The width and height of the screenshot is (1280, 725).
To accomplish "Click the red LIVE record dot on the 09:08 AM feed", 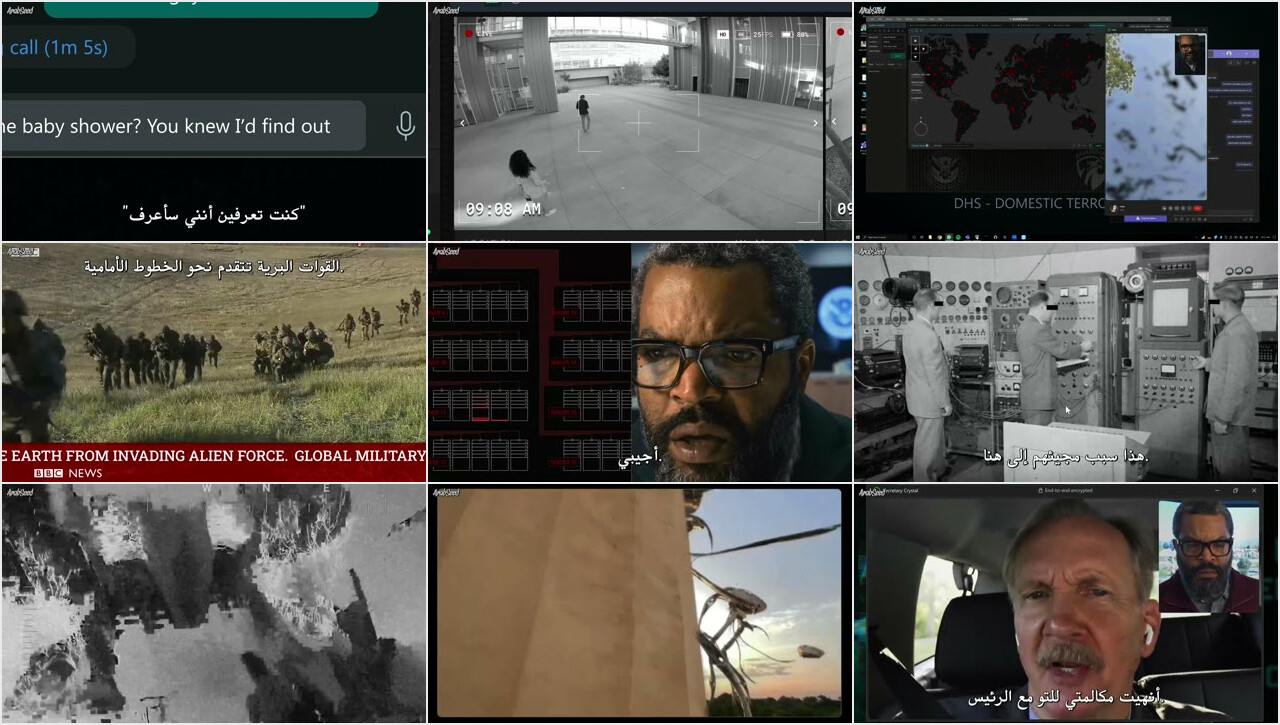I will tap(469, 33).
